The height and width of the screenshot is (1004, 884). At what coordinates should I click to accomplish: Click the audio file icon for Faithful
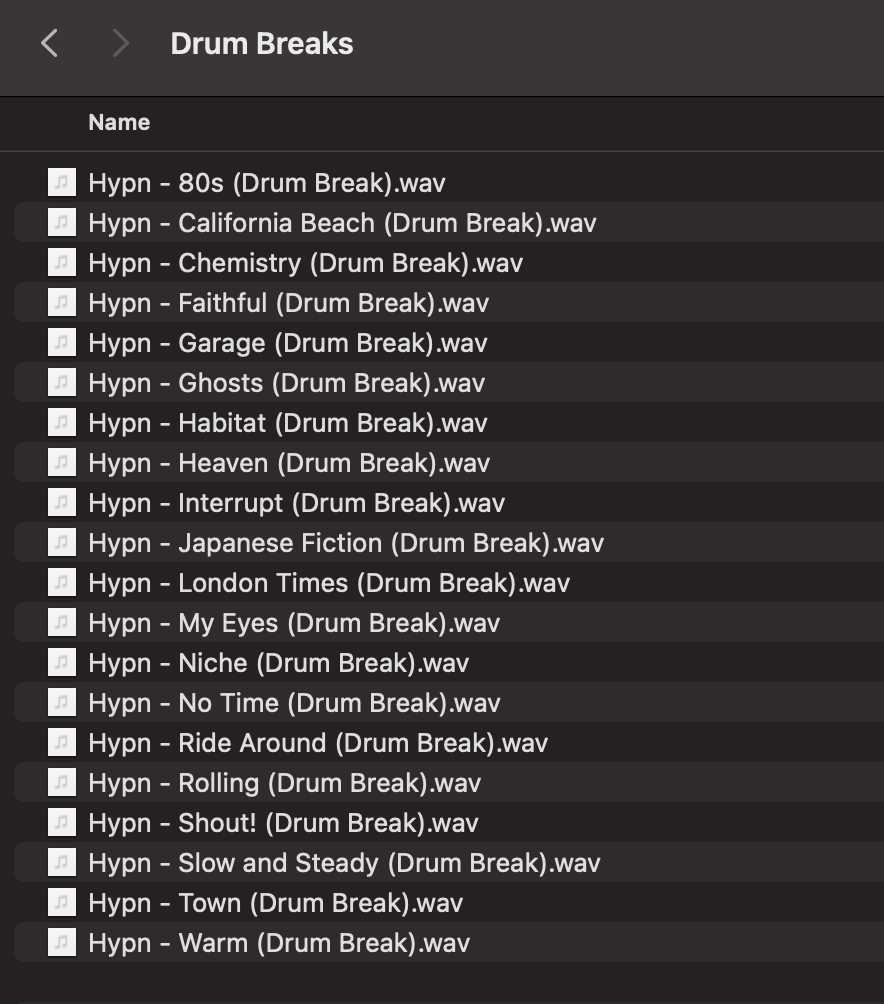(x=61, y=303)
